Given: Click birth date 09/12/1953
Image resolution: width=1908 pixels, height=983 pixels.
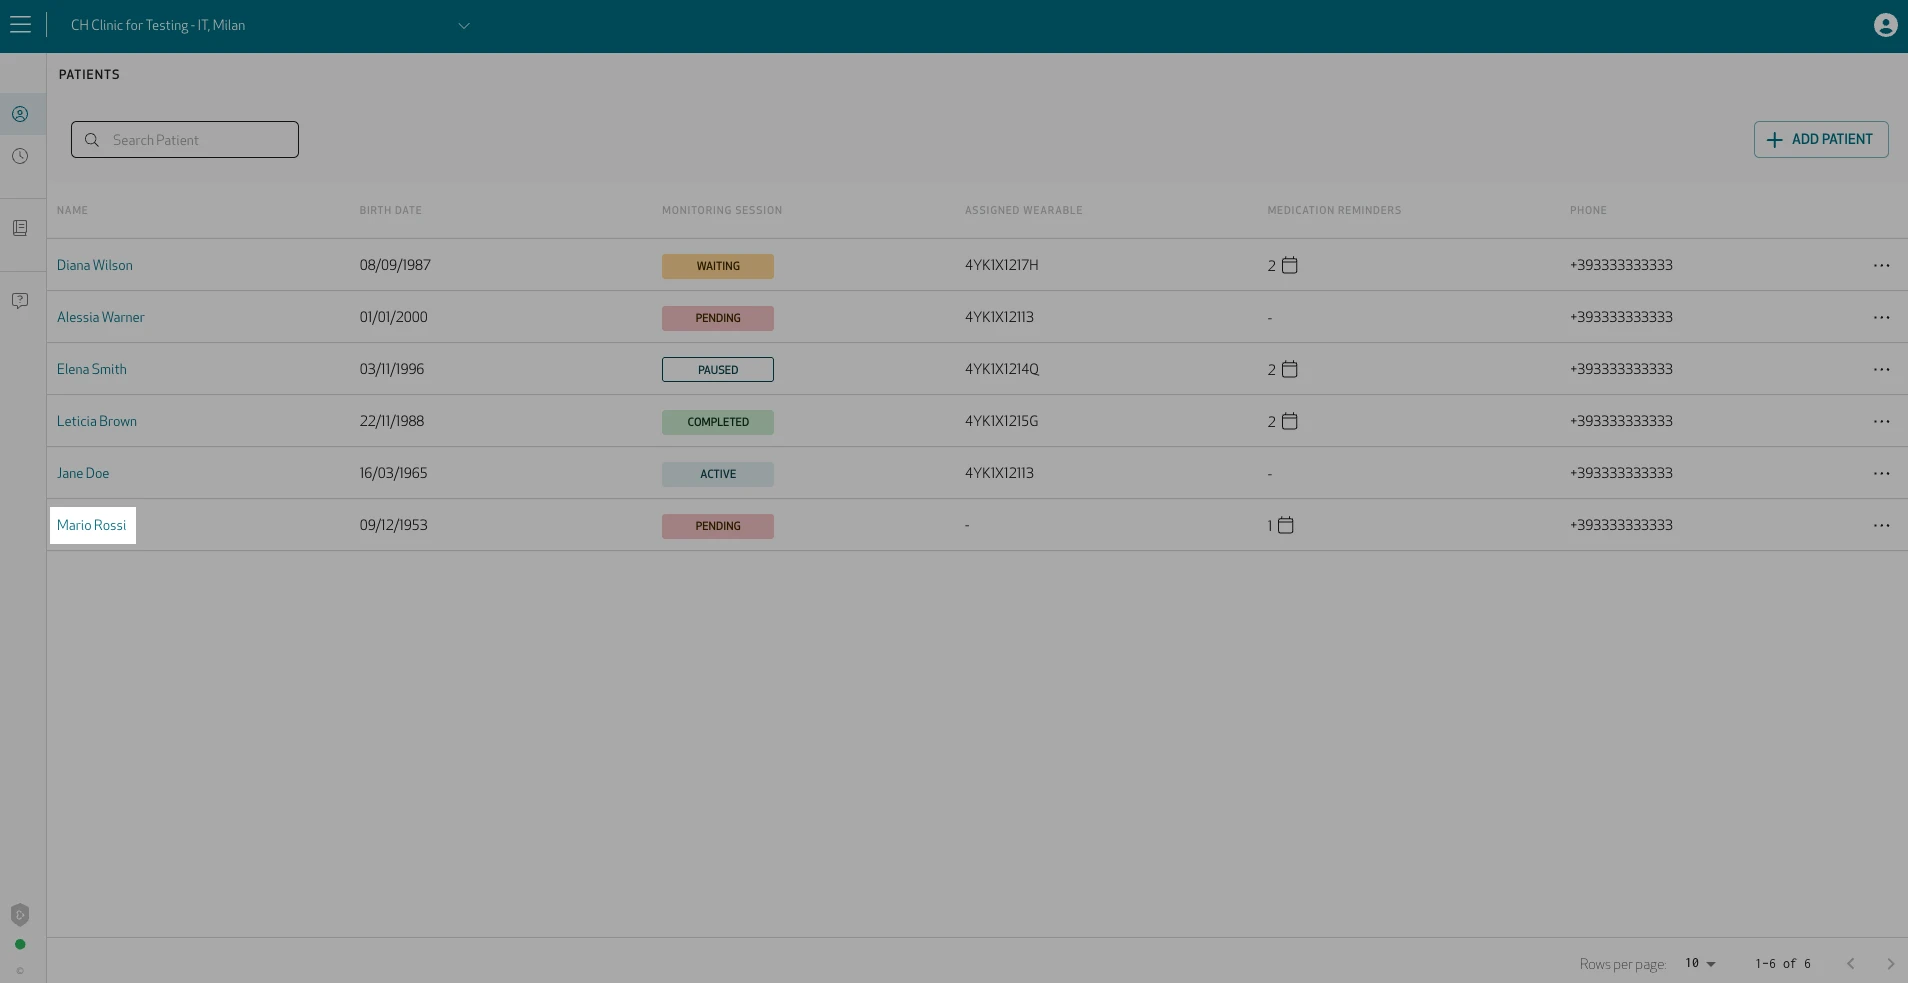Looking at the screenshot, I should pyautogui.click(x=394, y=525).
